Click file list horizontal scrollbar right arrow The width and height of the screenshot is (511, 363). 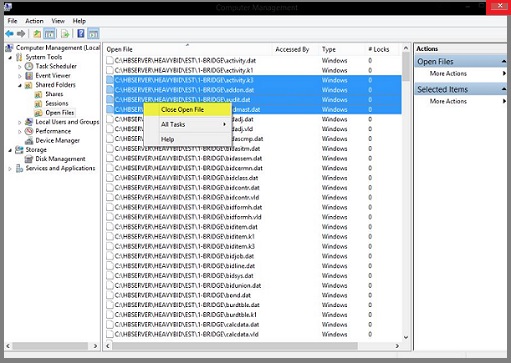[x=397, y=346]
